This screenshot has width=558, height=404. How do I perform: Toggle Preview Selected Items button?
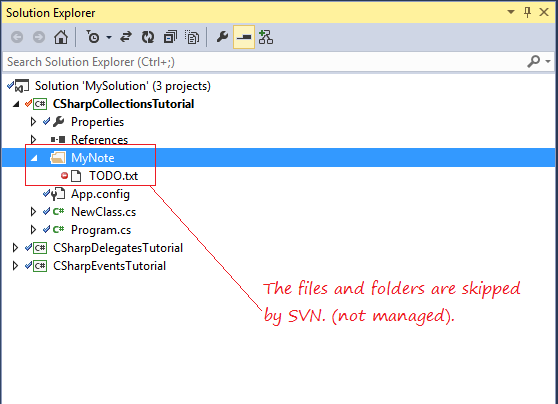pos(244,37)
